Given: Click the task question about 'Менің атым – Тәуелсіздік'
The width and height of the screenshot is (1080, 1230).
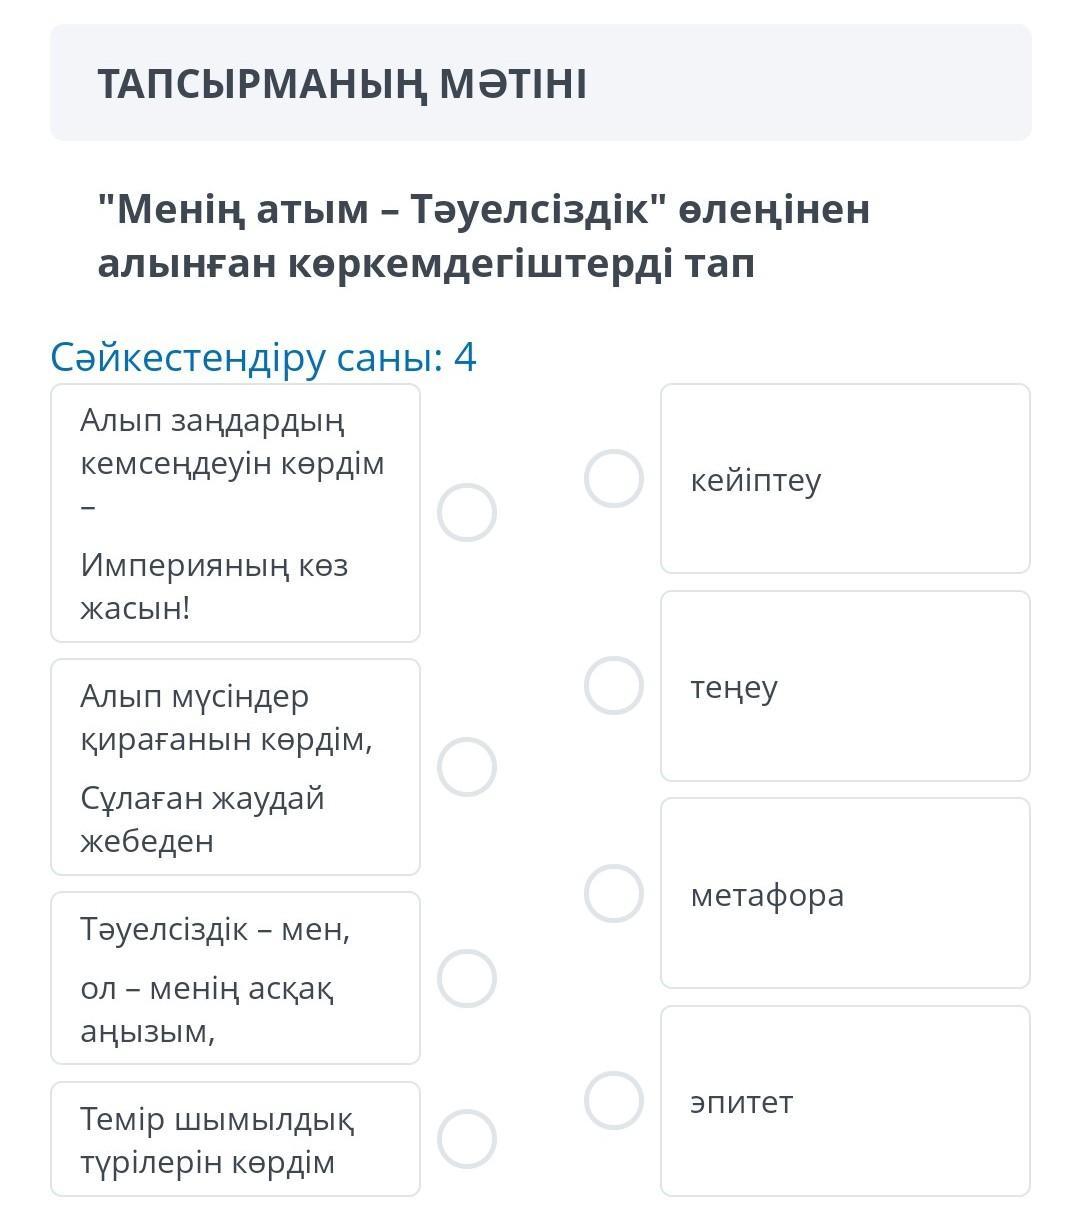Looking at the screenshot, I should pyautogui.click(x=484, y=237).
